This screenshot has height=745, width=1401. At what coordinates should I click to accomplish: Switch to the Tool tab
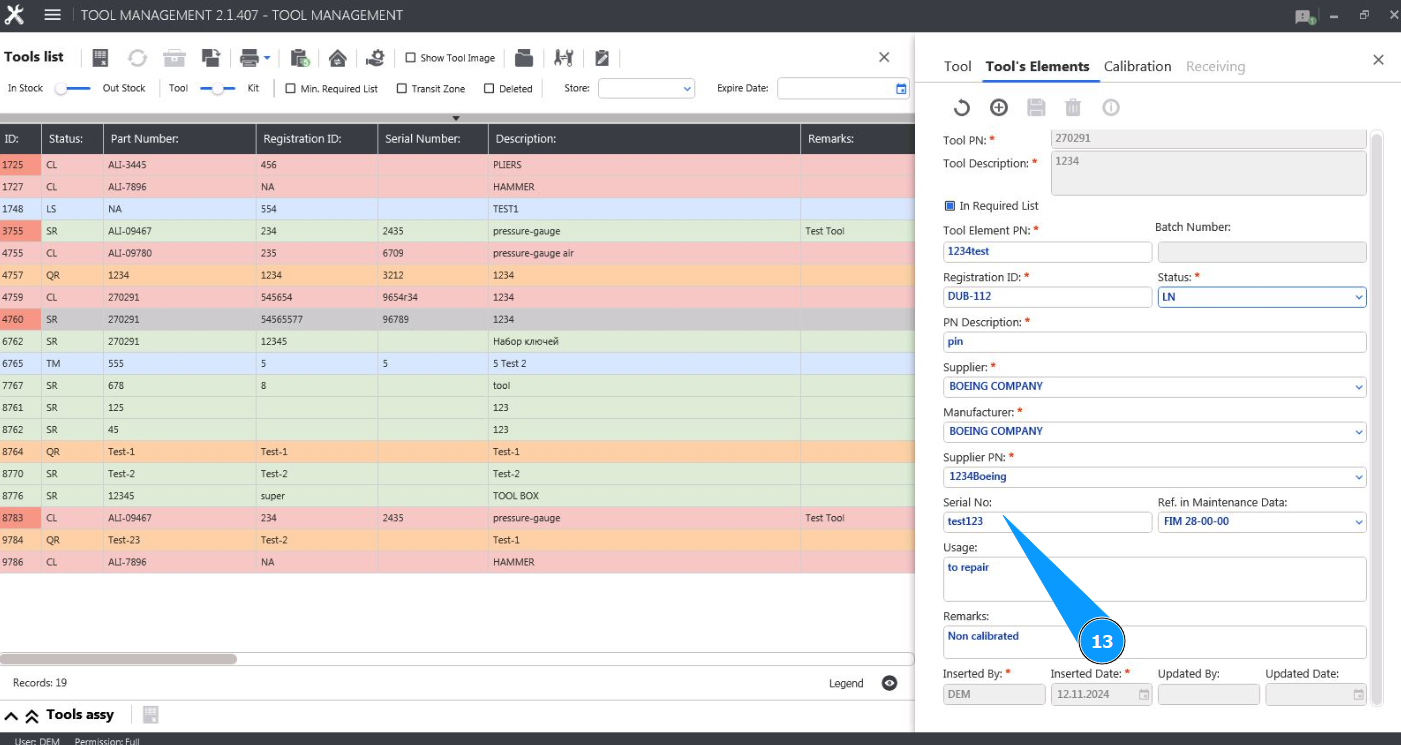[x=957, y=66]
